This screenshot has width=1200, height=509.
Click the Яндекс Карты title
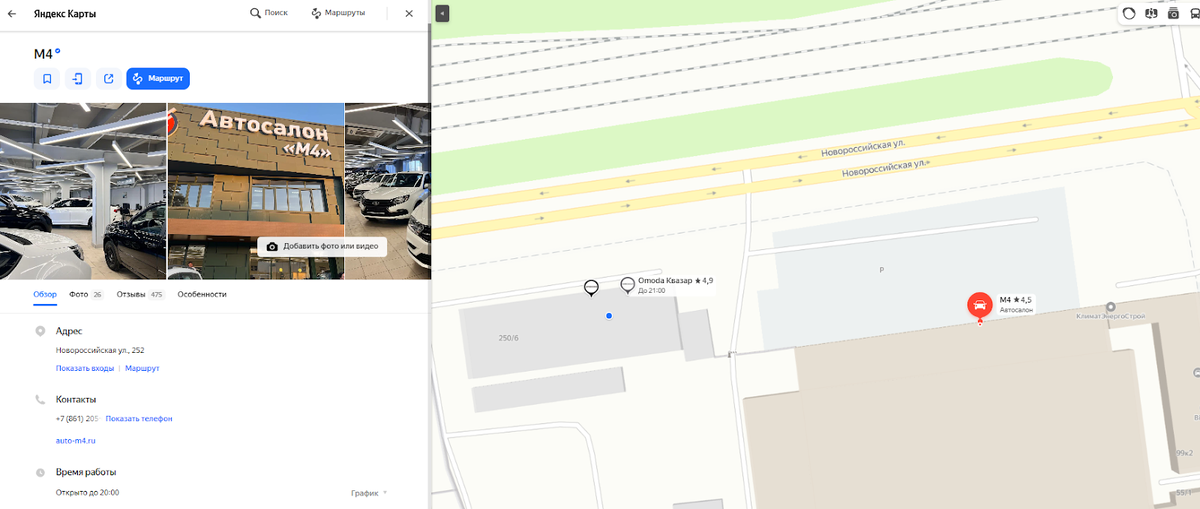tap(67, 13)
